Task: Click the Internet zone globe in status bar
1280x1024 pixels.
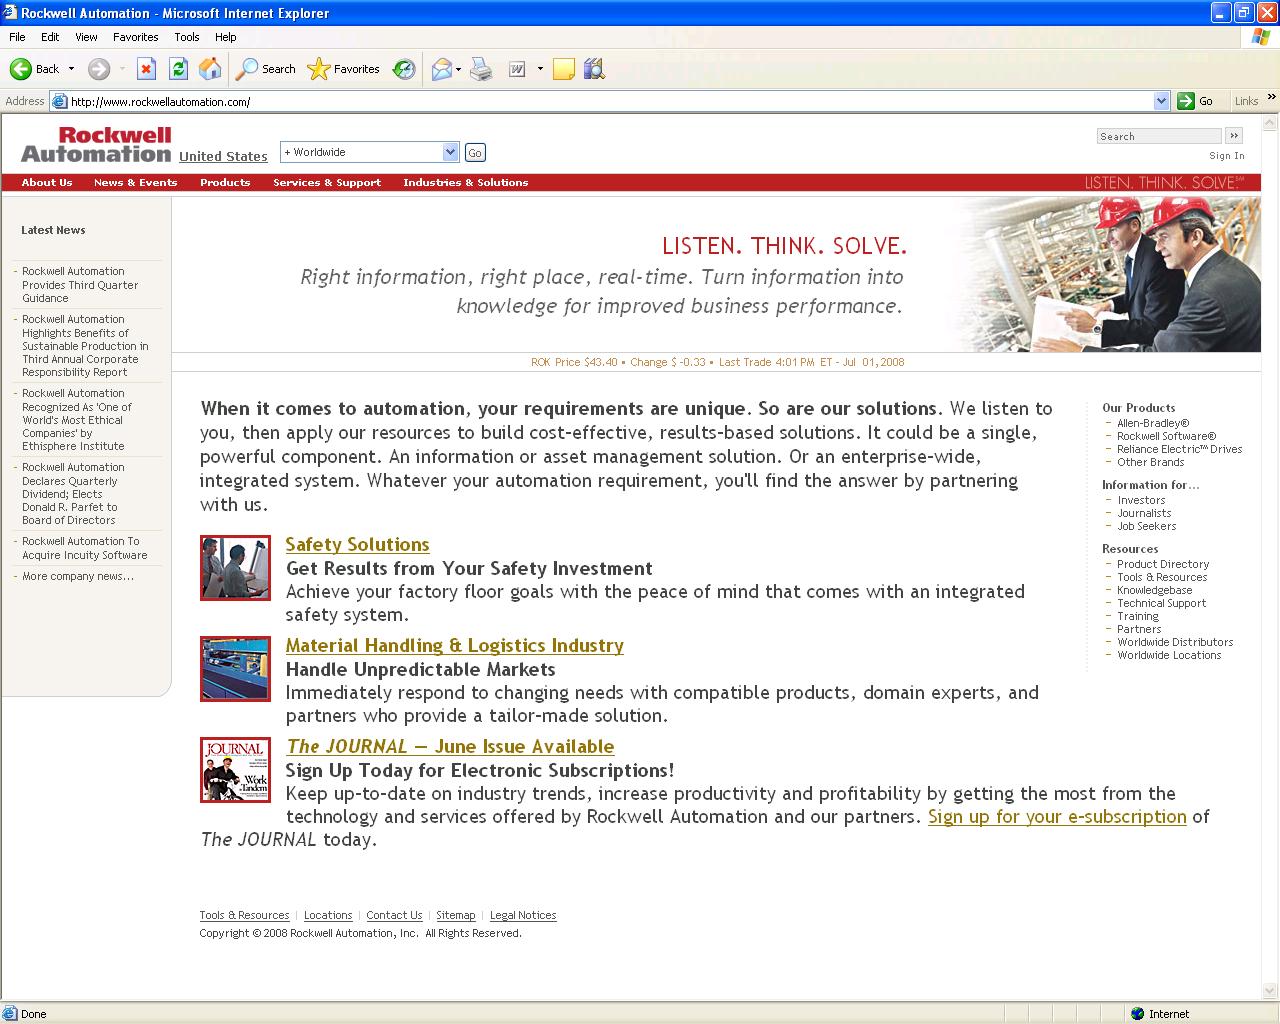Action: pyautogui.click(x=1137, y=1013)
